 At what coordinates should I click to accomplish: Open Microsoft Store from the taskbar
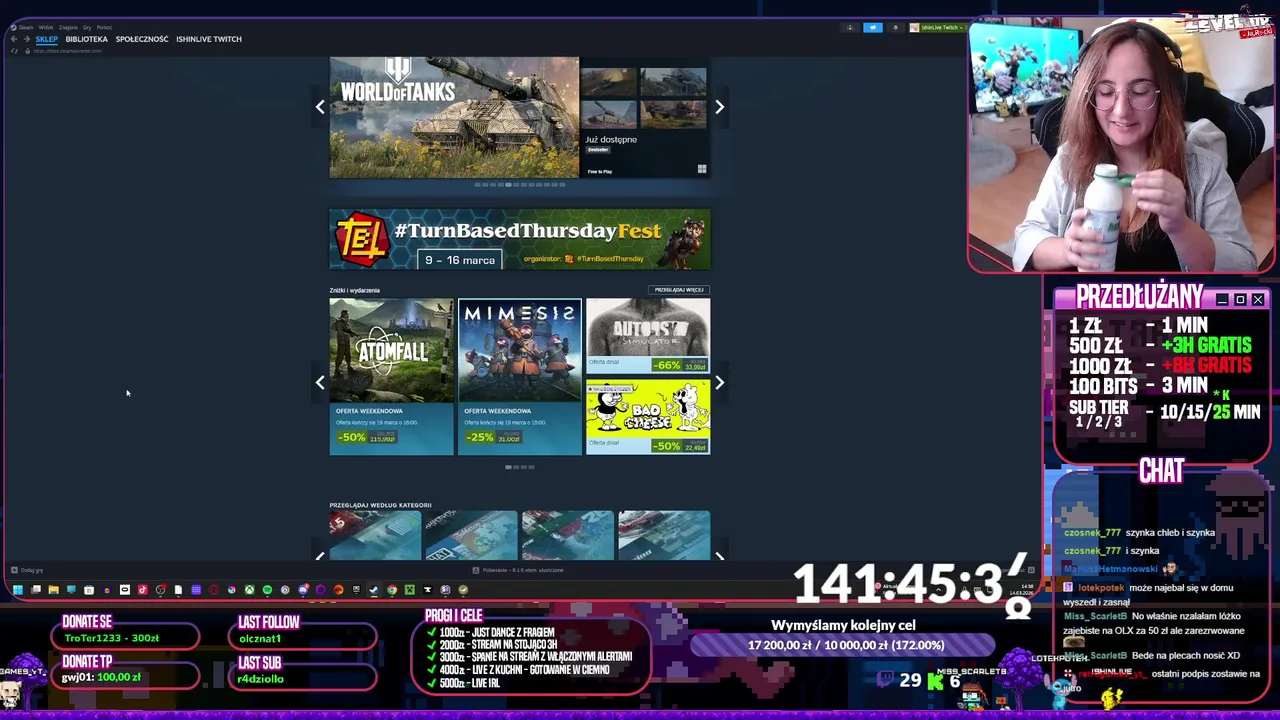tap(89, 590)
